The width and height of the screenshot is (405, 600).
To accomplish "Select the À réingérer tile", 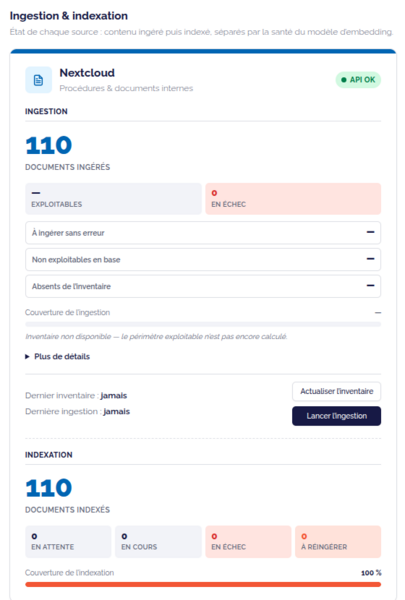I will (338, 541).
